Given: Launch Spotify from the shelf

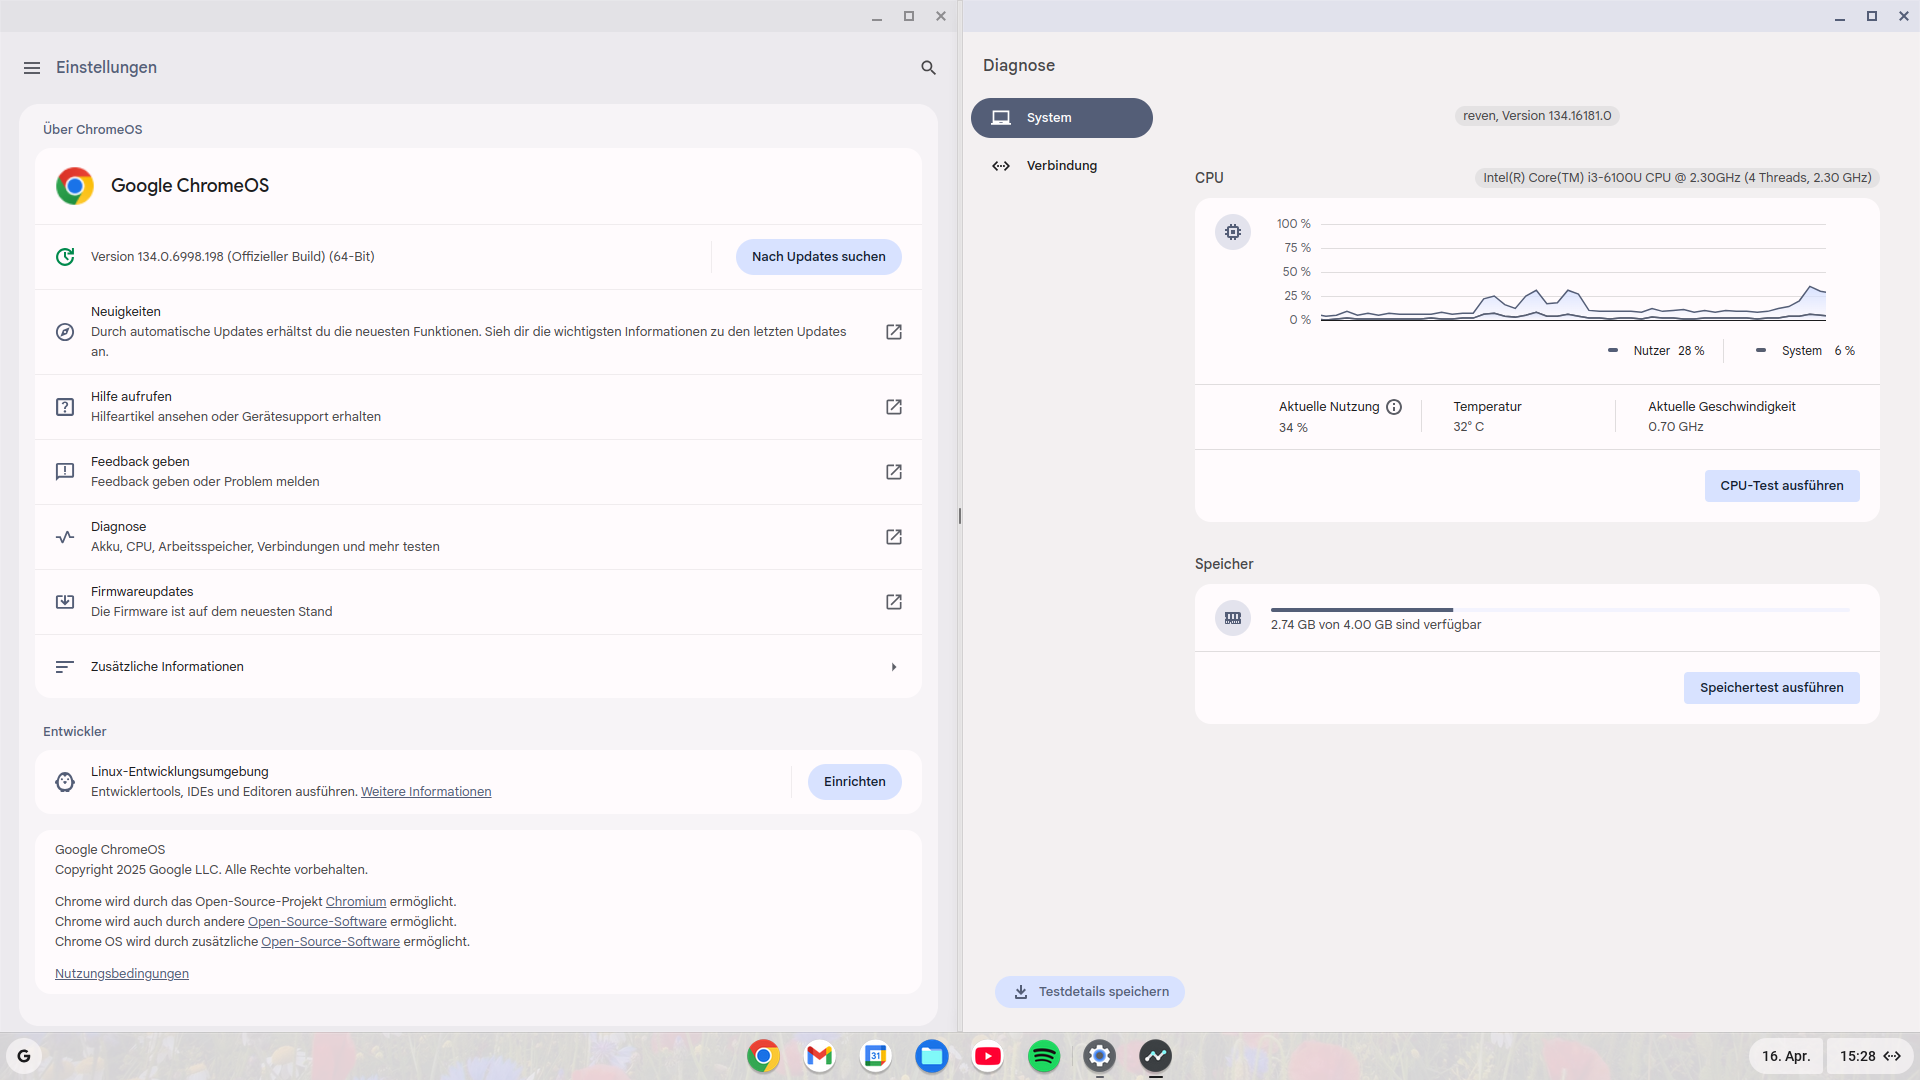Looking at the screenshot, I should pyautogui.click(x=1044, y=1056).
